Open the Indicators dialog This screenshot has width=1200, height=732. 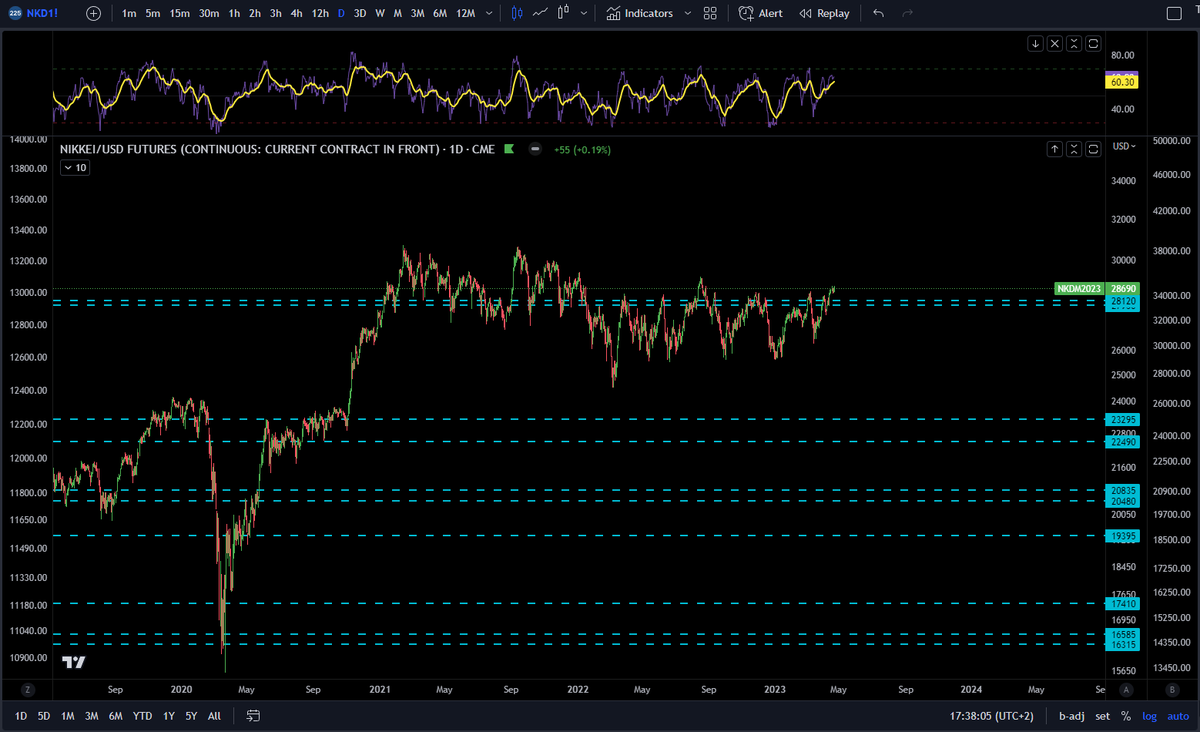[640, 13]
